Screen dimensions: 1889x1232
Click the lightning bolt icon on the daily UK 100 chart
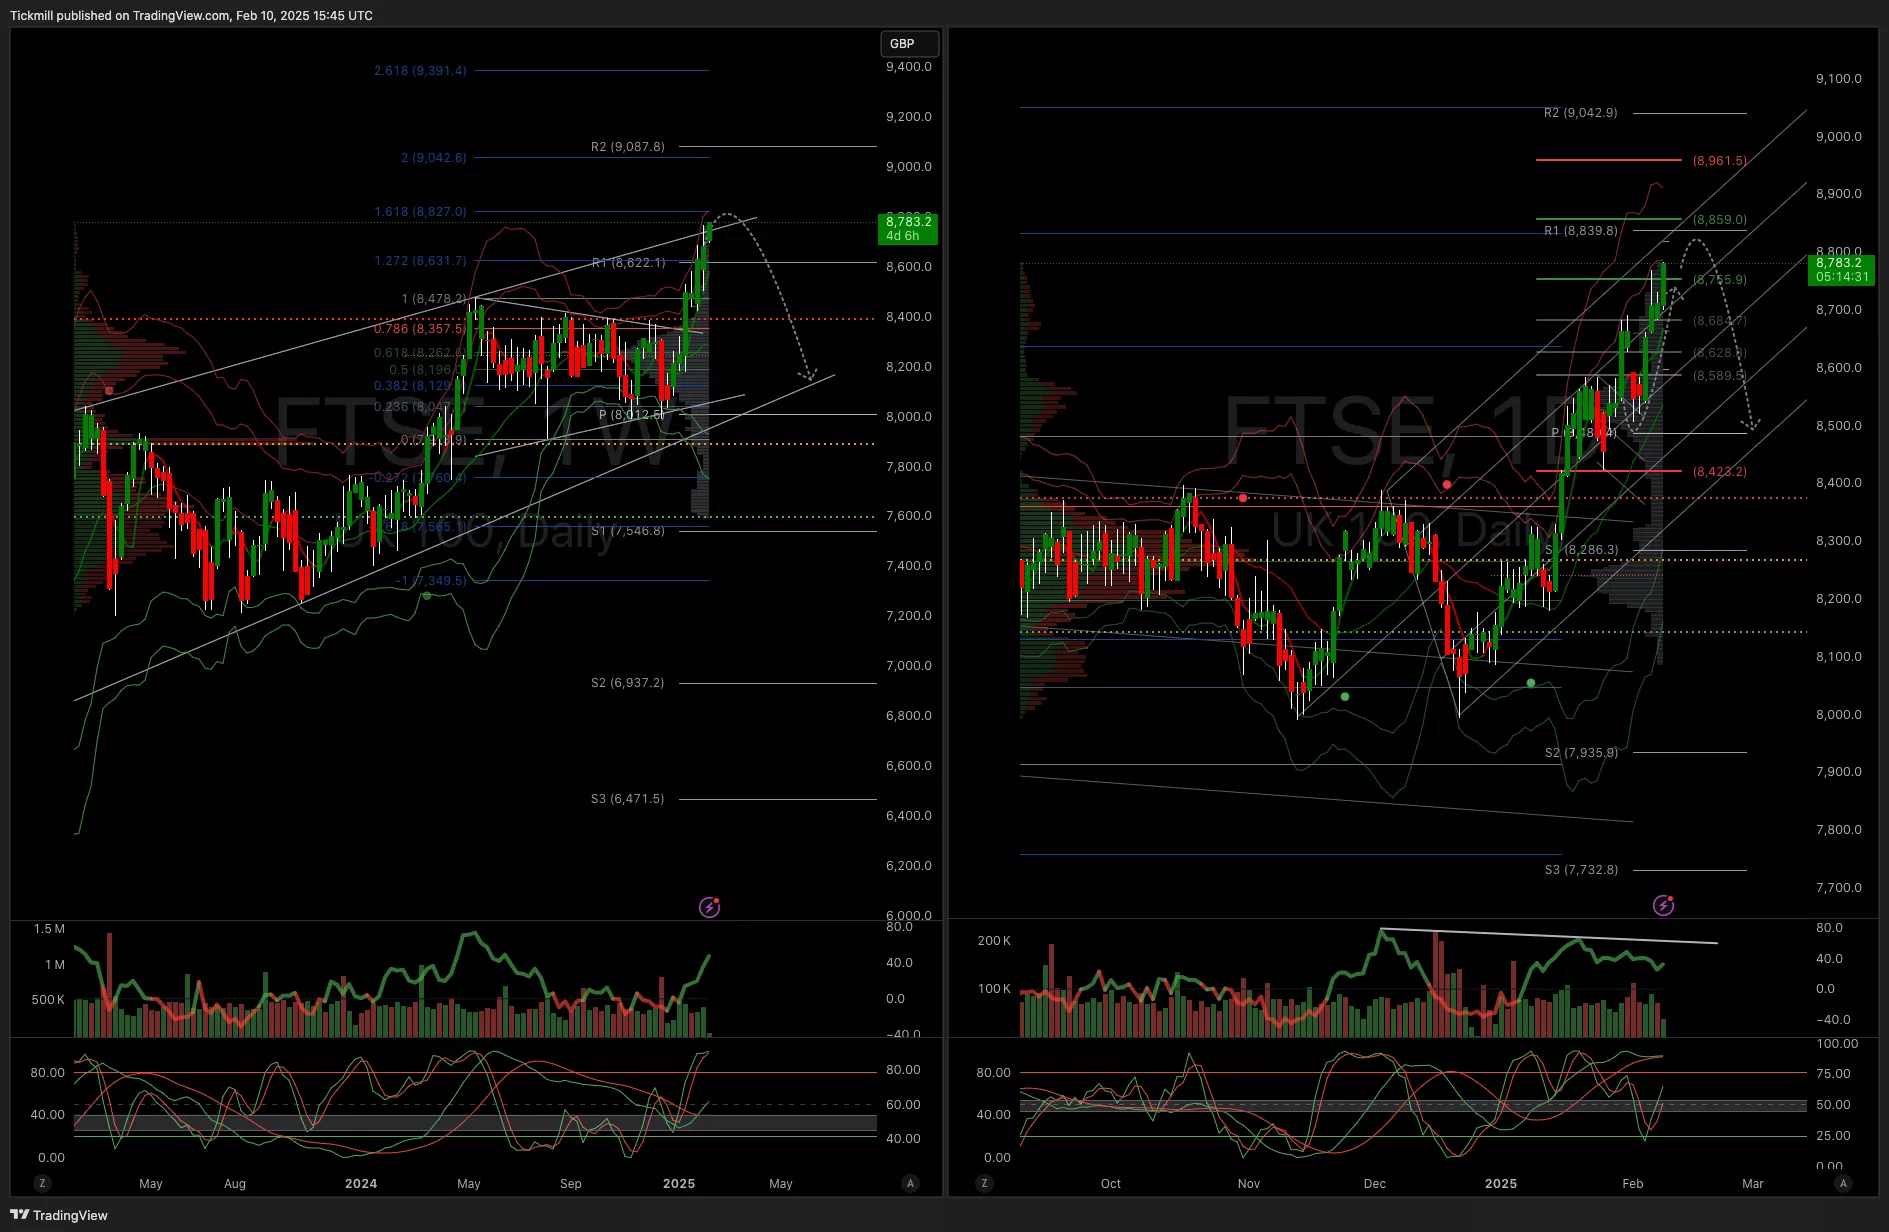(1663, 905)
